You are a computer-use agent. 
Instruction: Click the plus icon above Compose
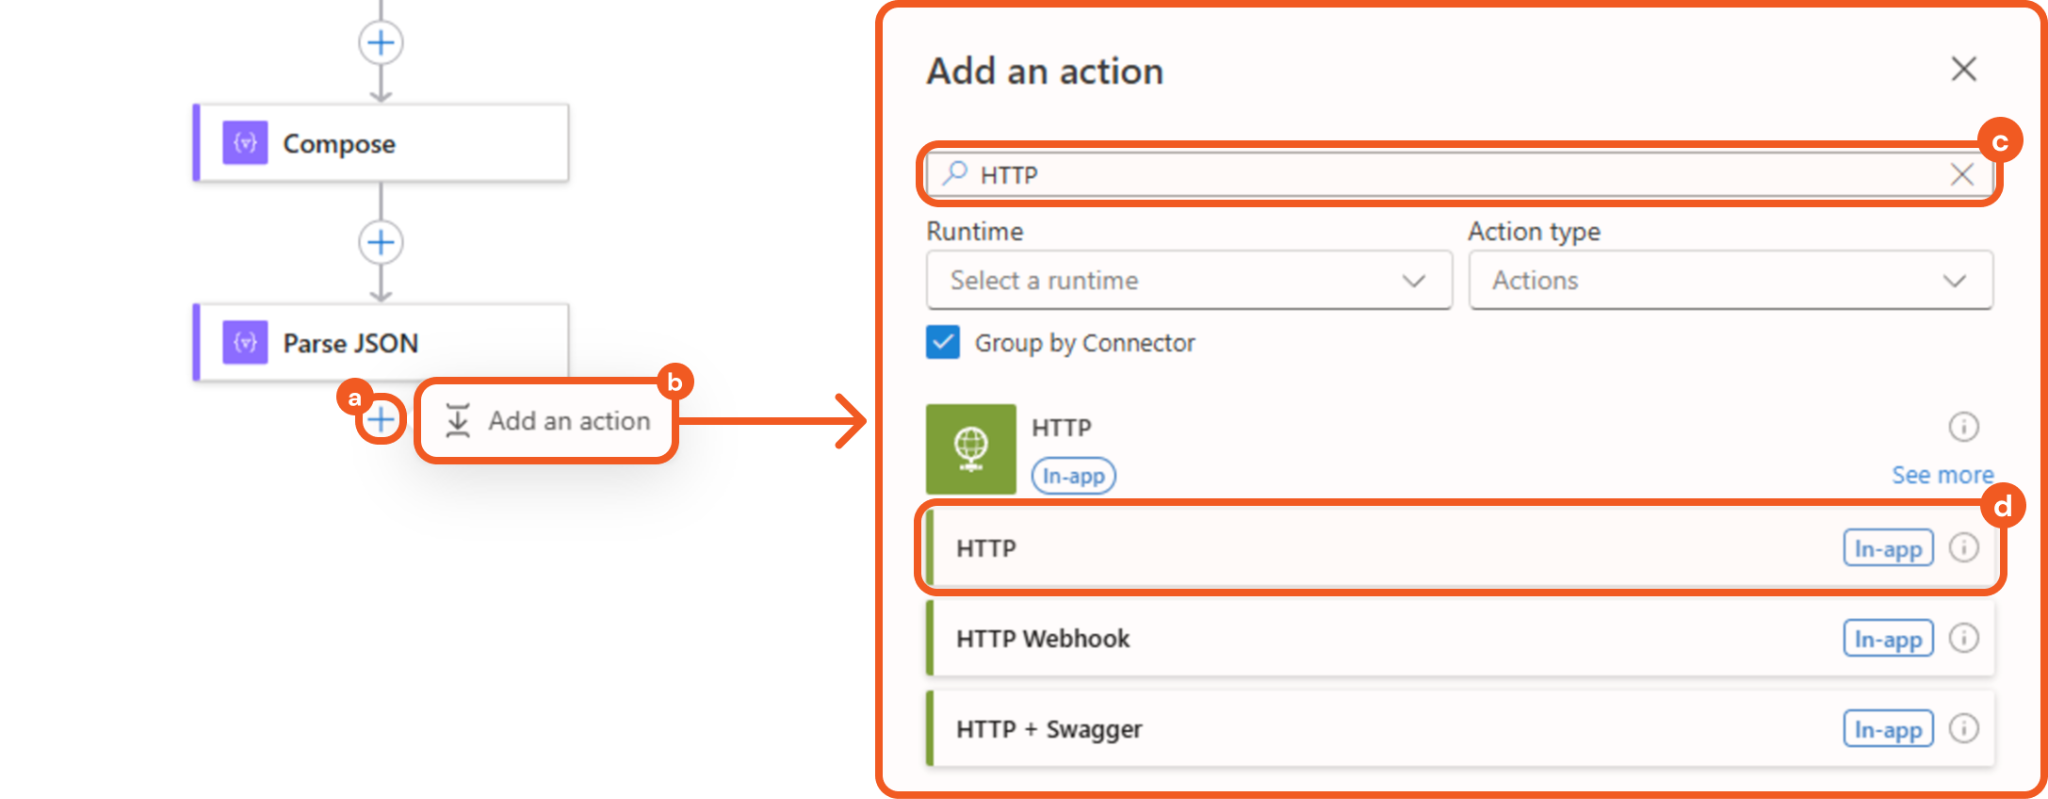[x=380, y=42]
